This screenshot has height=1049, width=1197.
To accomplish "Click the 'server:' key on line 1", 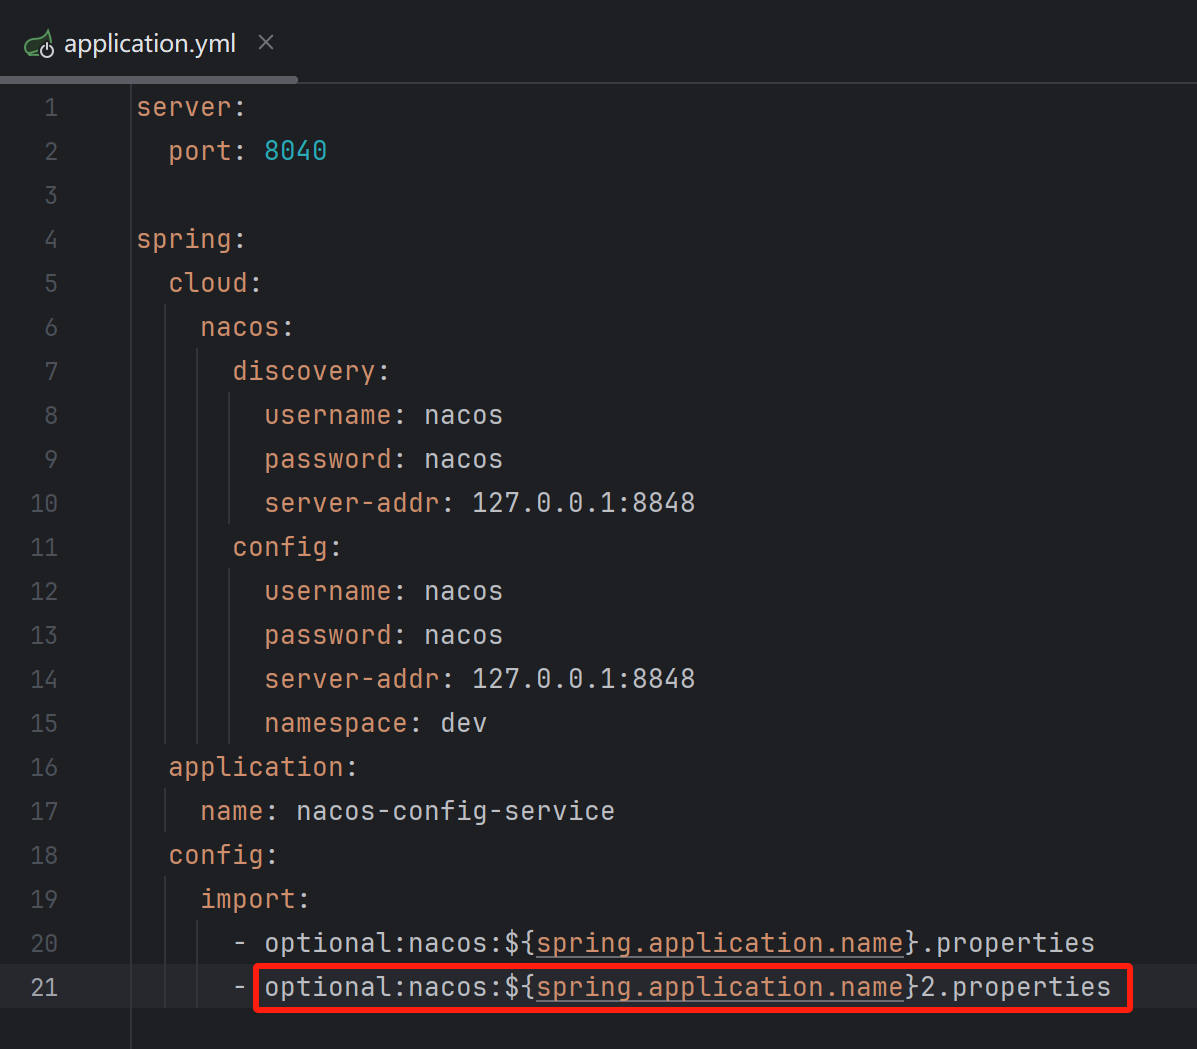I will click(191, 107).
